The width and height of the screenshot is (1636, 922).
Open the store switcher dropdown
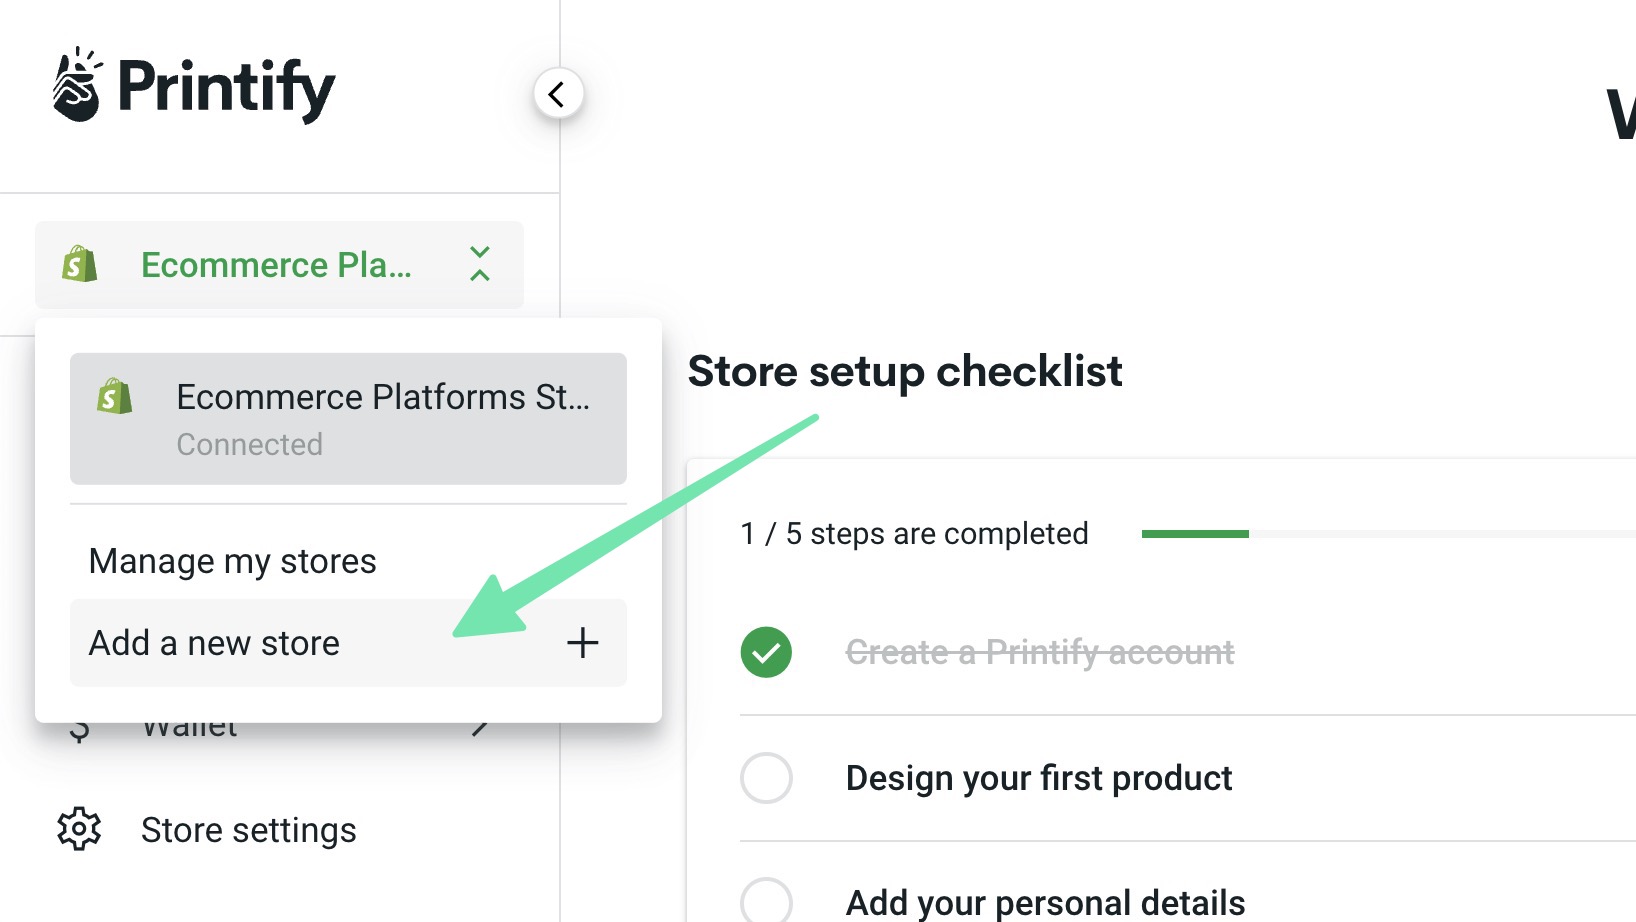[278, 265]
